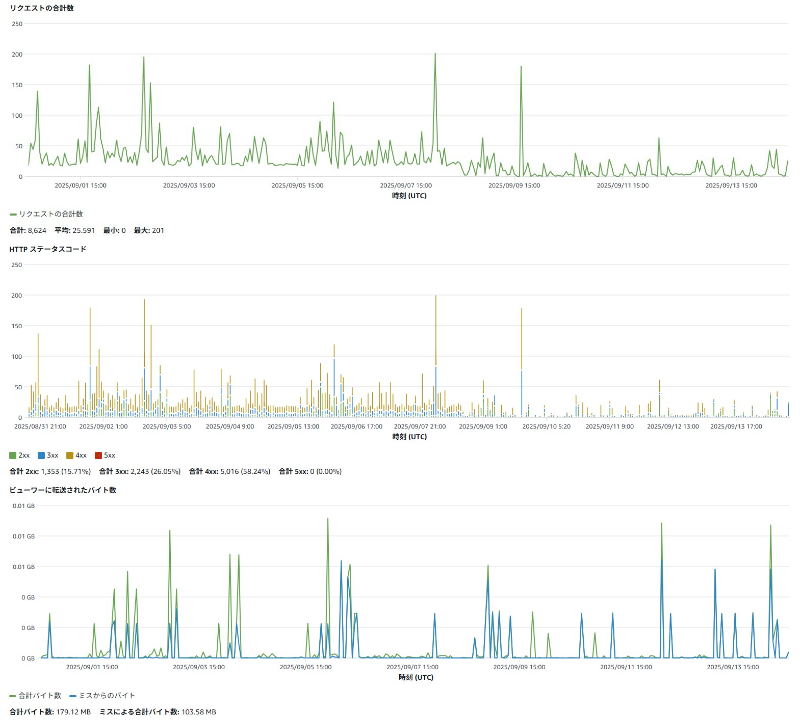Toggle the ミスからのバイト legend series
The width and height of the screenshot is (800, 720).
tap(103, 696)
